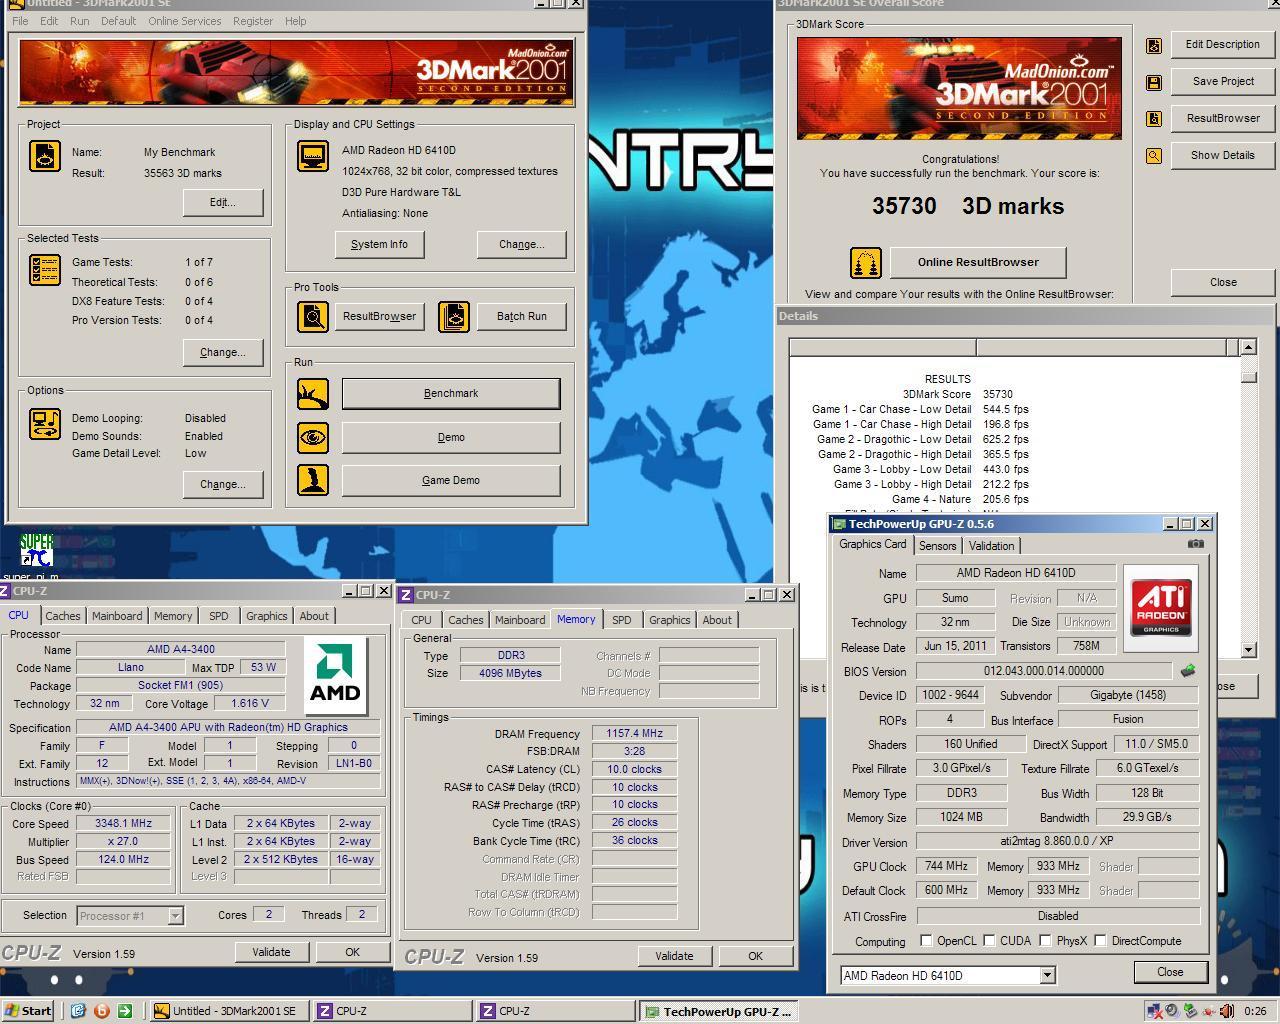The width and height of the screenshot is (1280, 1024).
Task: Click the monitor icon in Display and CPU Settings
Action: pos(313,156)
